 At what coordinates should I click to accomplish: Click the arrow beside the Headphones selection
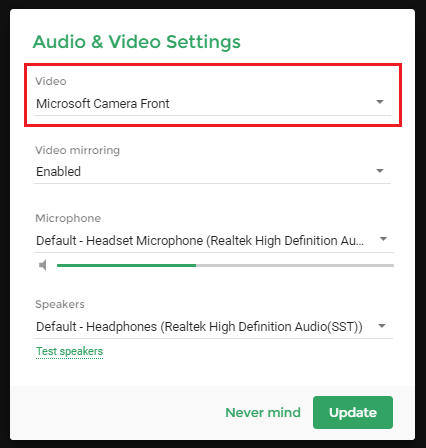coord(382,326)
